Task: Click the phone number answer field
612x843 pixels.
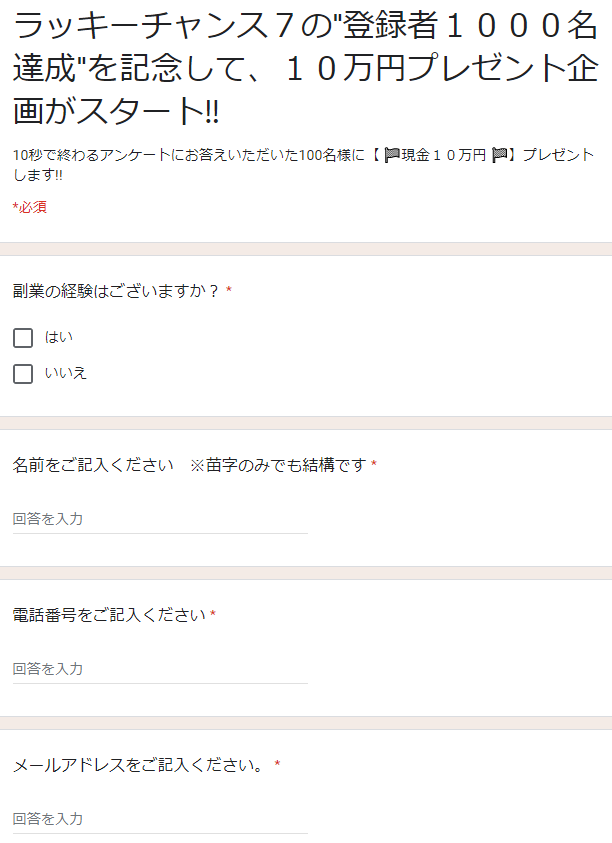Action: coord(160,669)
